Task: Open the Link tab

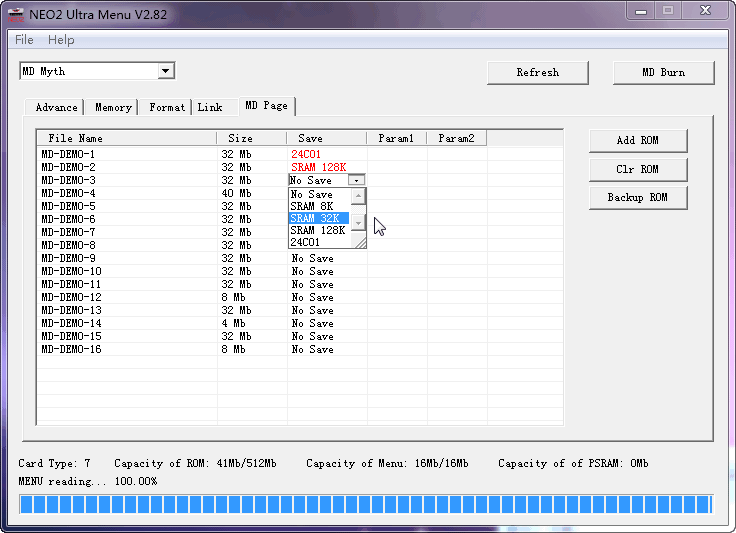Action: pos(210,107)
